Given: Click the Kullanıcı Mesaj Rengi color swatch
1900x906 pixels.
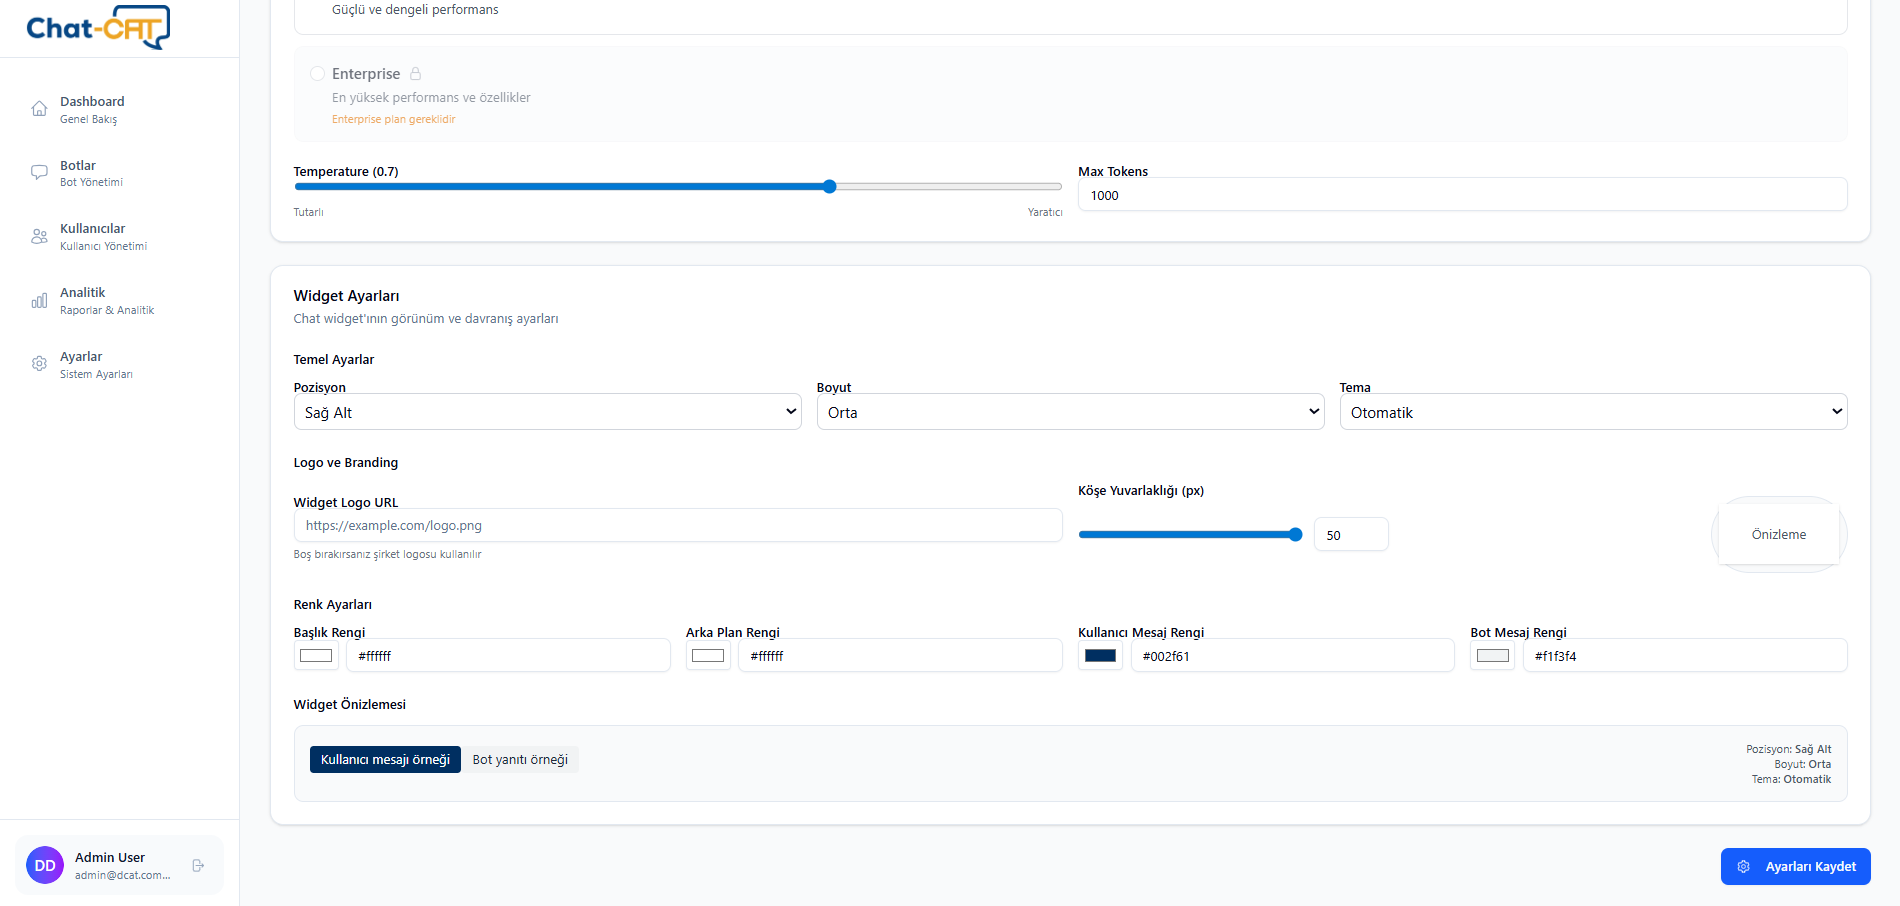Looking at the screenshot, I should [1100, 655].
